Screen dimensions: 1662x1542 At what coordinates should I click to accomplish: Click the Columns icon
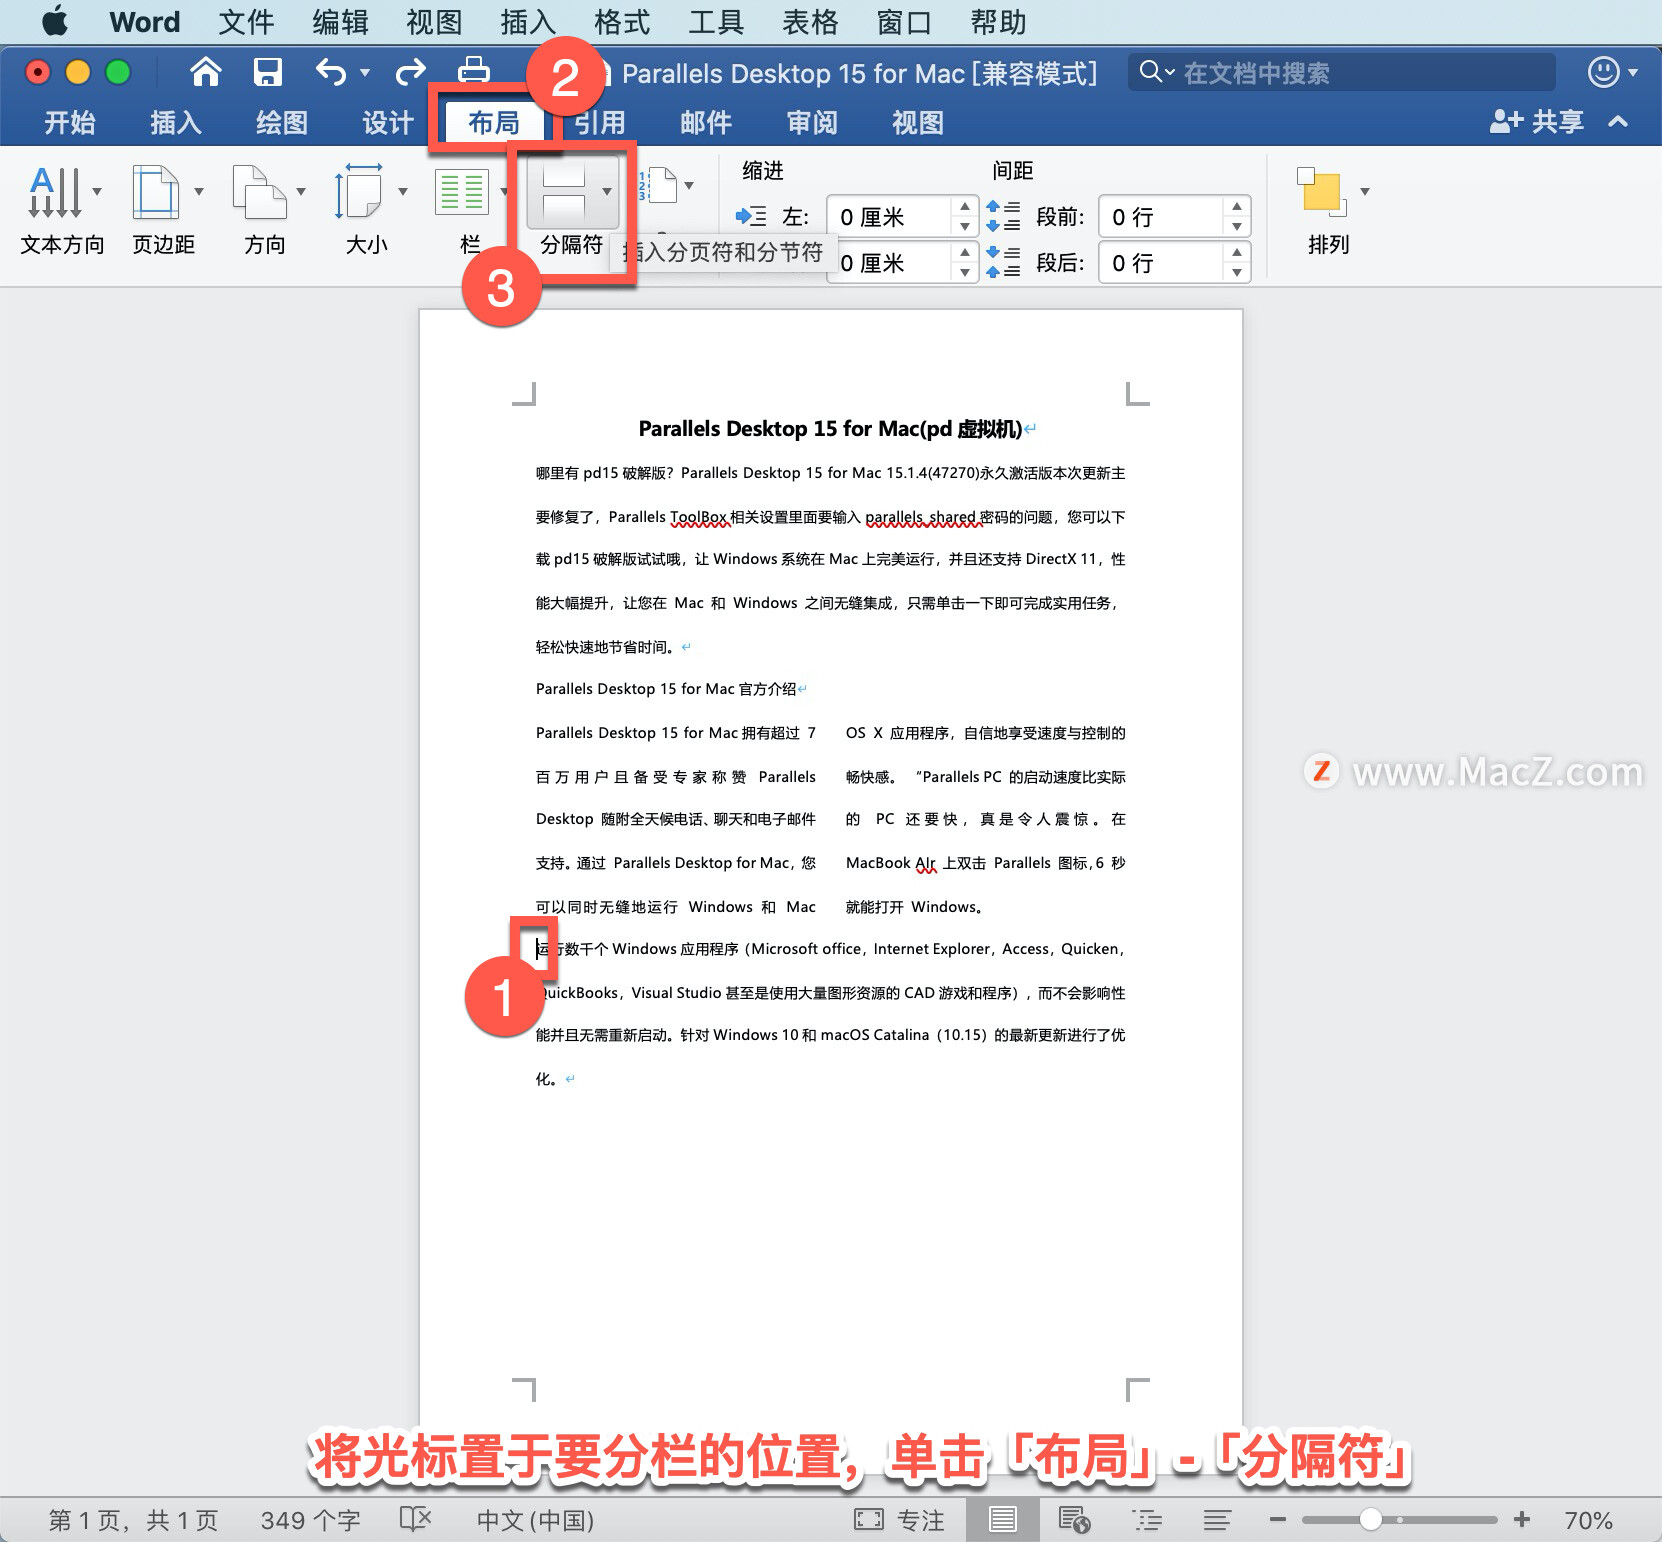pyautogui.click(x=462, y=191)
